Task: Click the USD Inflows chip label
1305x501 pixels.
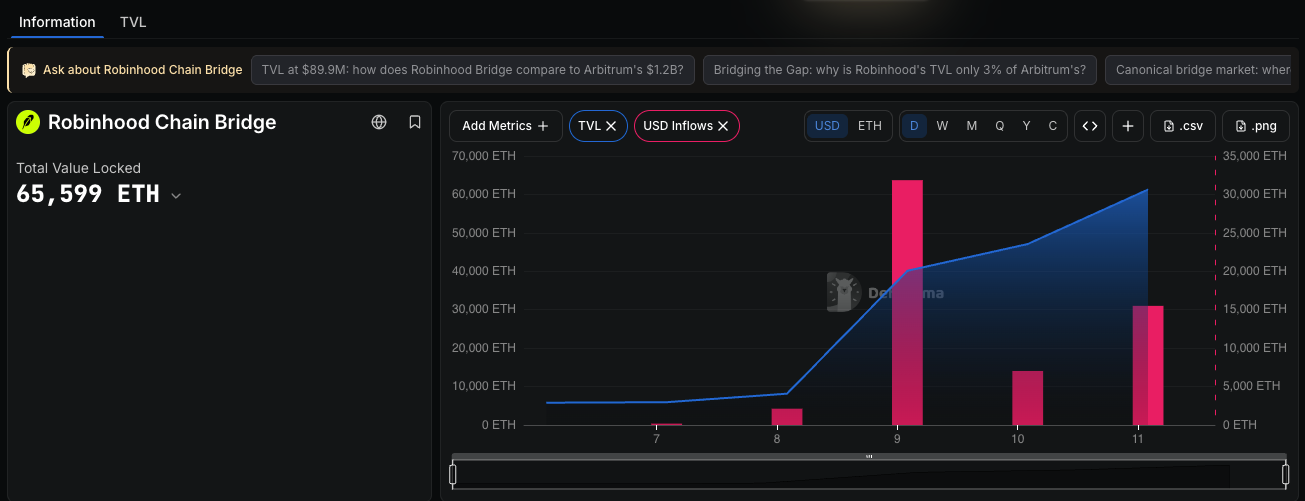Action: coord(678,126)
